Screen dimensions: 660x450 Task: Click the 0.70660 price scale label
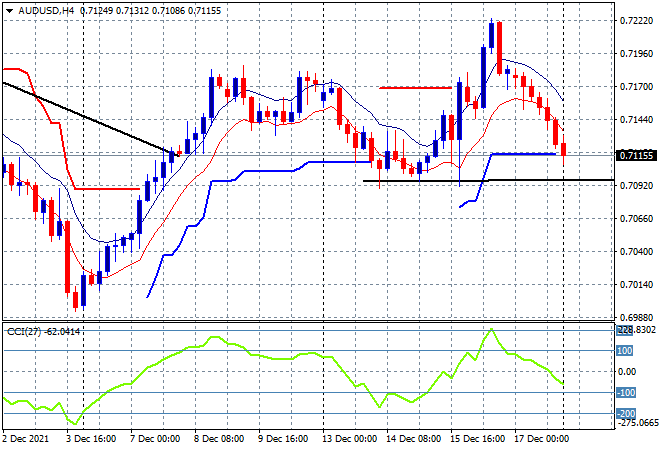(x=636, y=218)
